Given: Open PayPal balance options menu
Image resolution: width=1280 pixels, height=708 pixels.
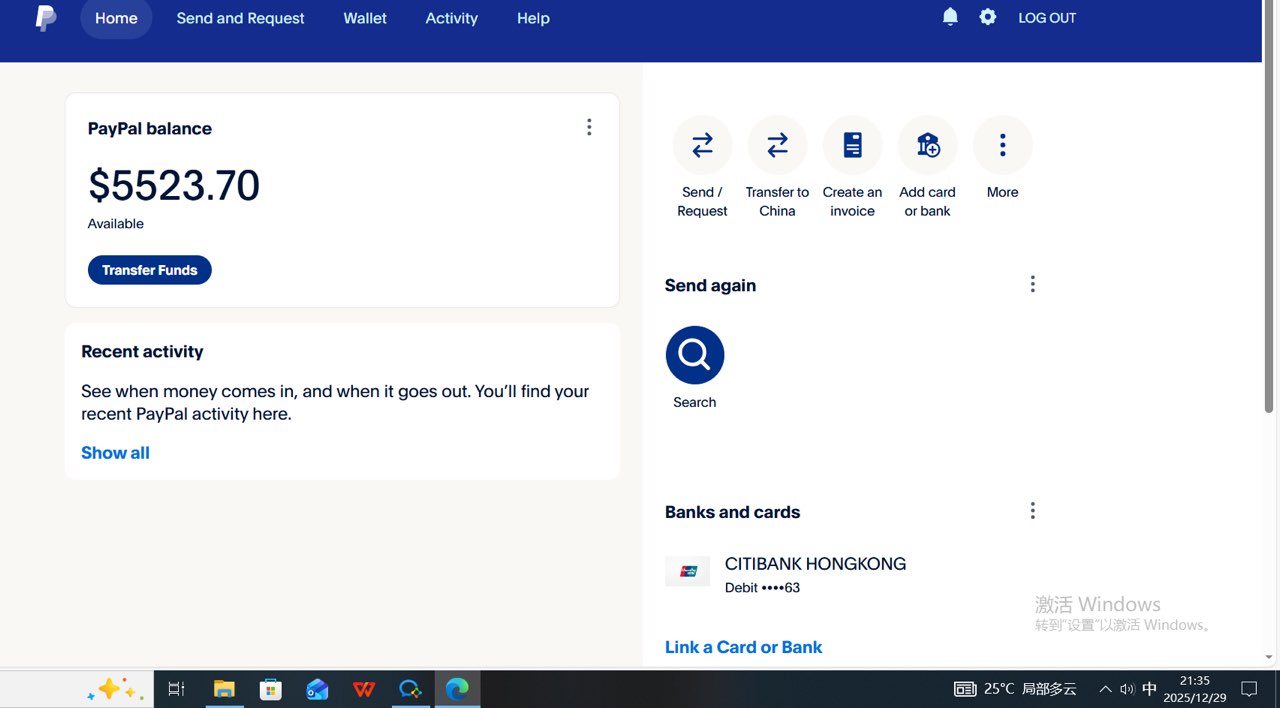Looking at the screenshot, I should coord(589,127).
